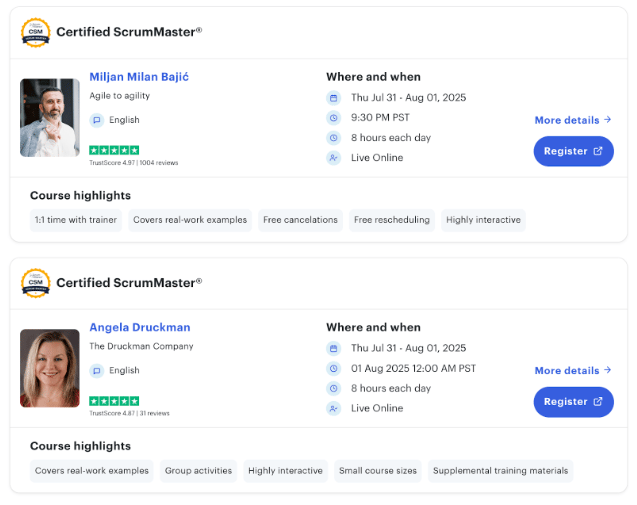Screen dimensions: 637x505
Task: Select the 1:1 time with trainer tag
Action: [76, 220]
